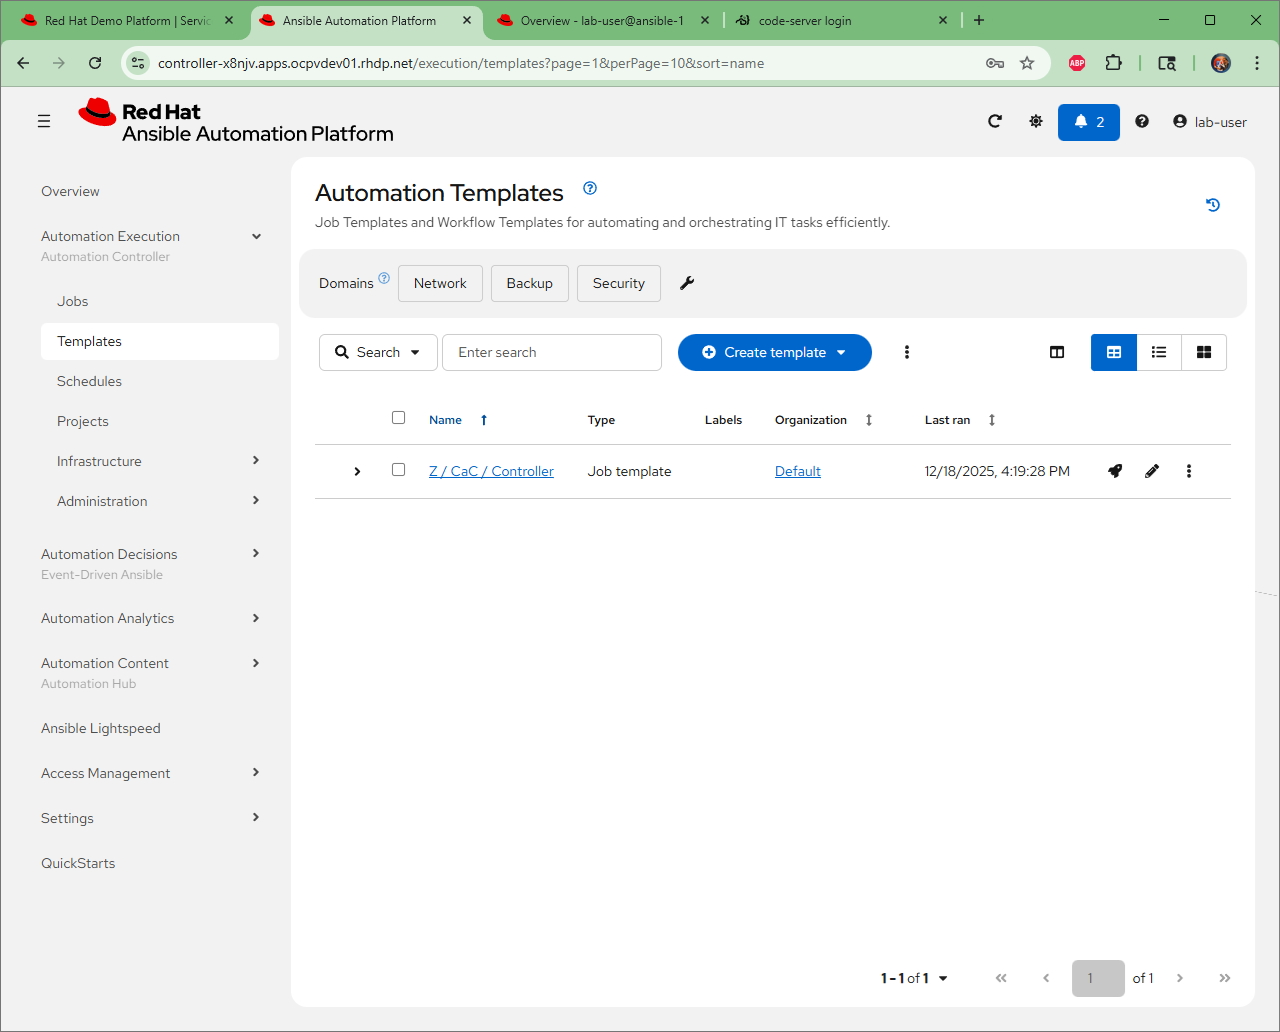Viewport: 1280px width, 1032px height.
Task: Click the wrench icon next to Security
Action: 687,283
